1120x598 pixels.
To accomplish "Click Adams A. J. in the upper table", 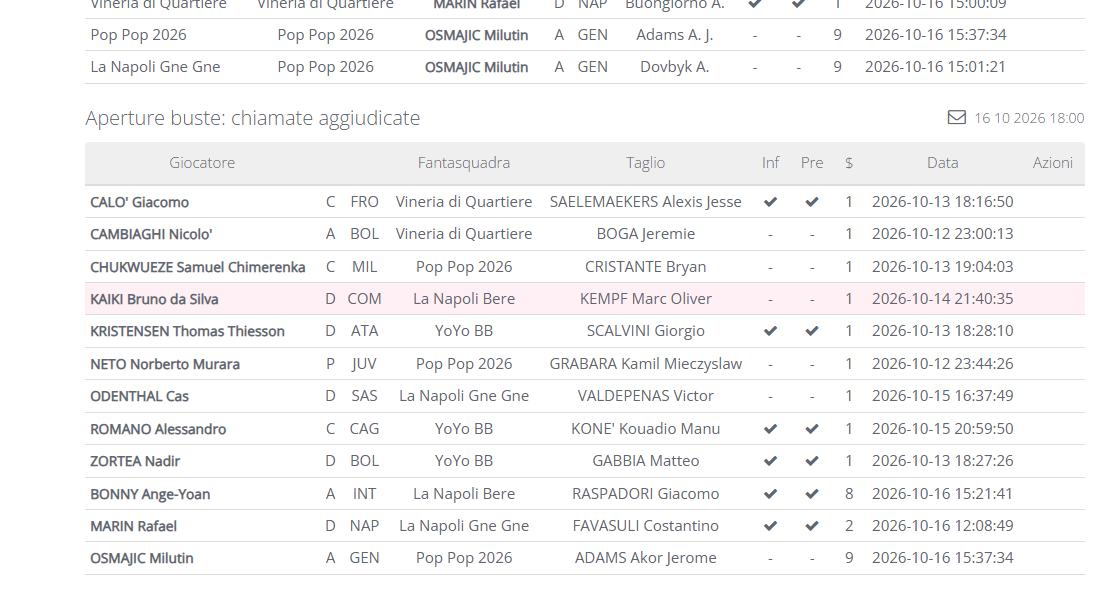I will [674, 35].
